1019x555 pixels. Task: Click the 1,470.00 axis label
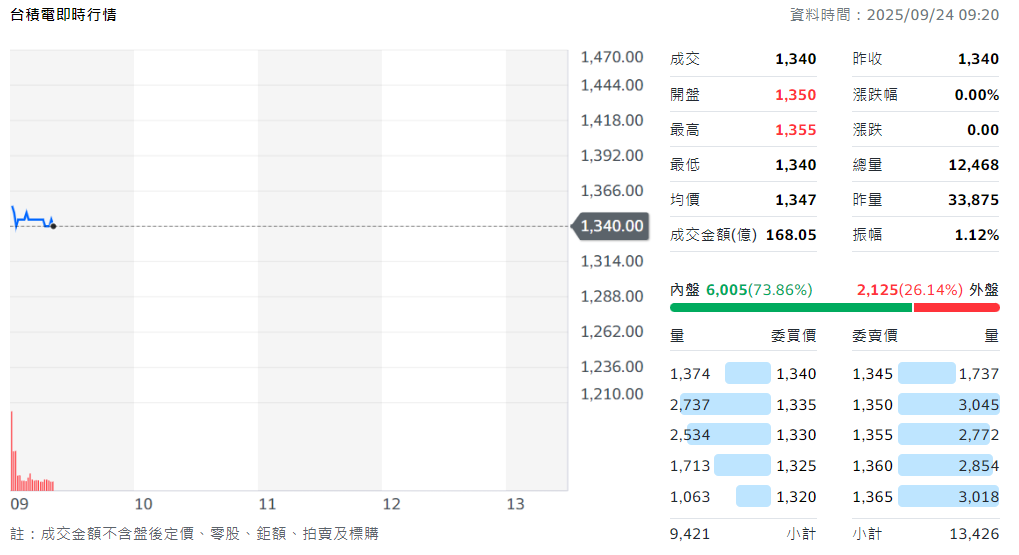pos(612,57)
